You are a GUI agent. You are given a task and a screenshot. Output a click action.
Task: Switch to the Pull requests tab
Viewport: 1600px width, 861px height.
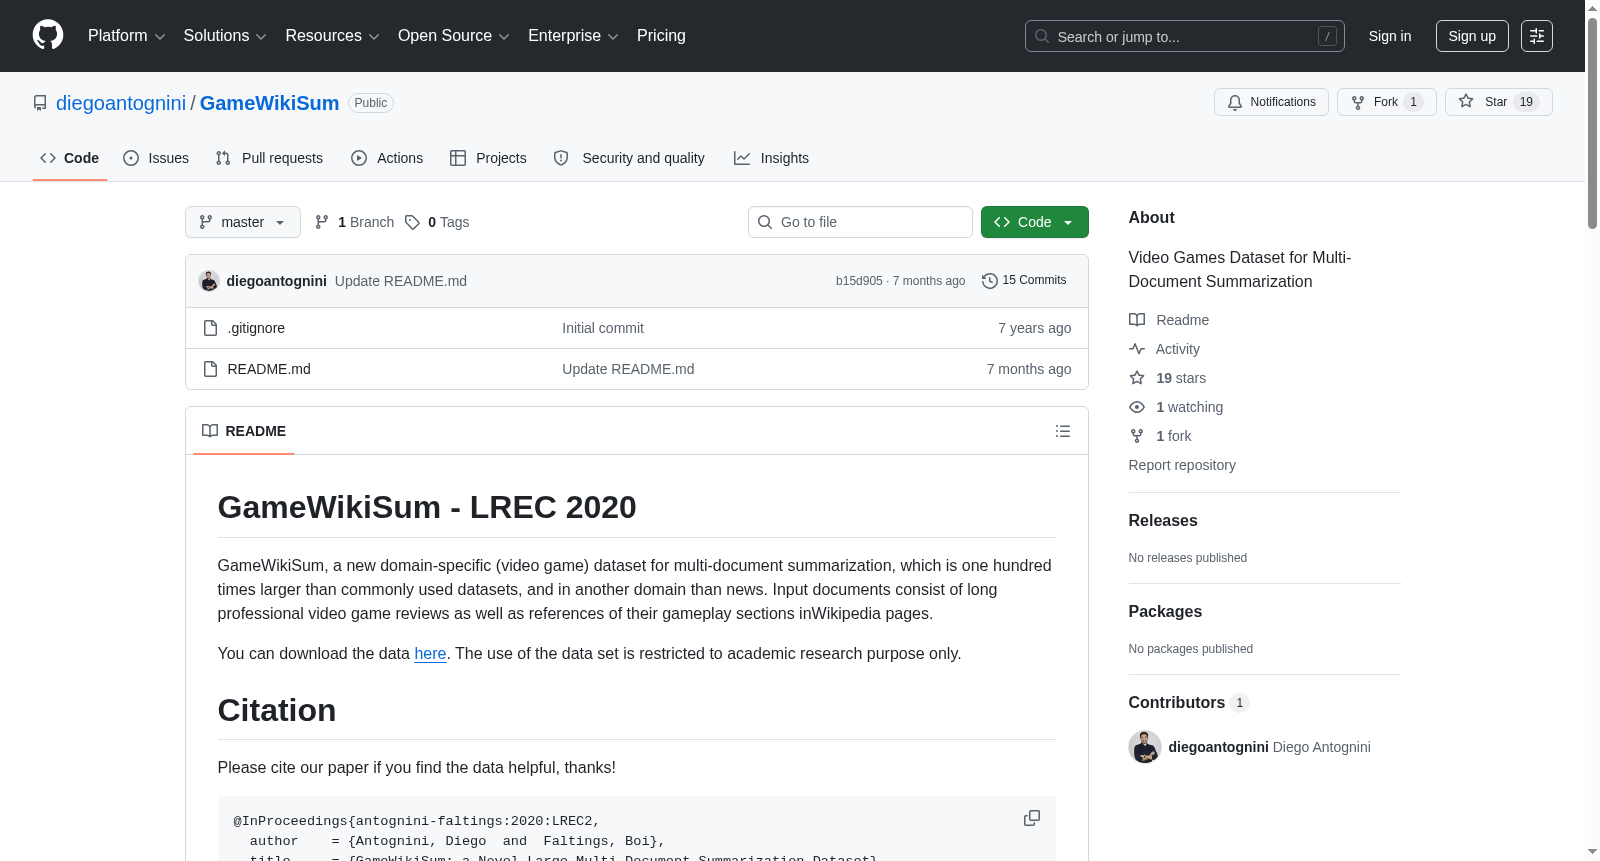point(269,158)
